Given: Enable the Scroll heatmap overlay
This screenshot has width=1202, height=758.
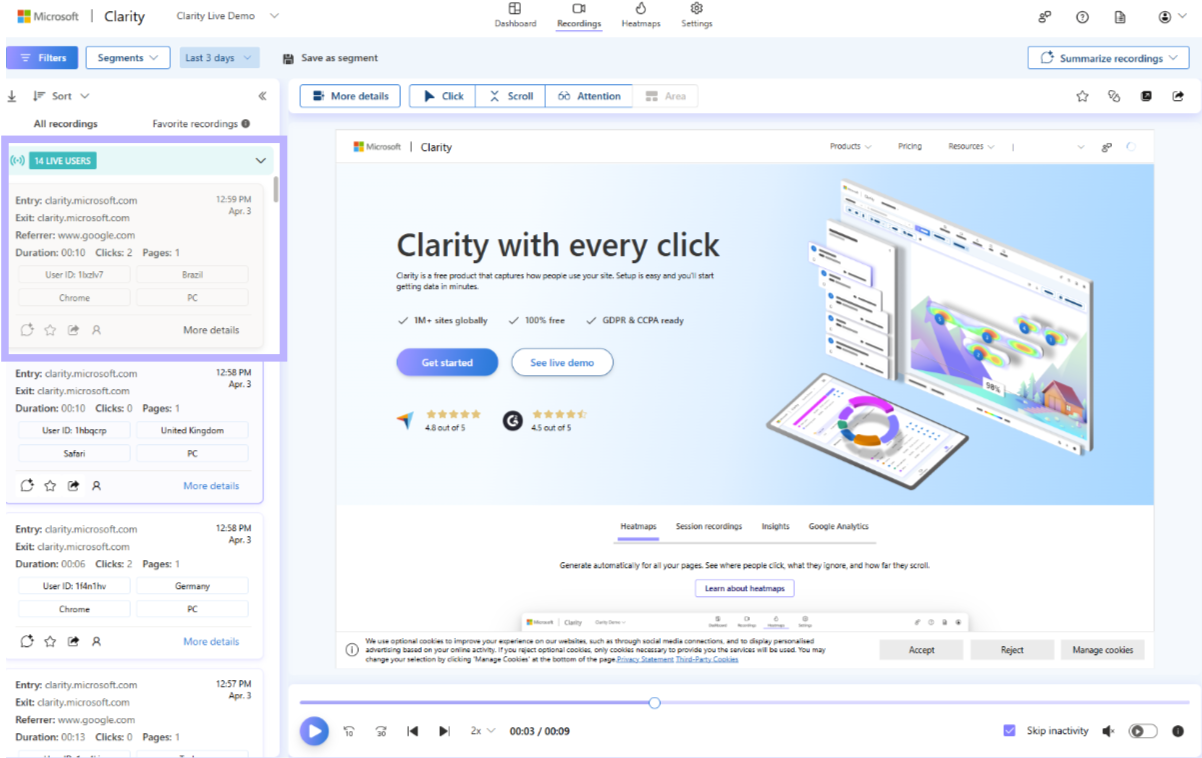Looking at the screenshot, I should tap(511, 96).
